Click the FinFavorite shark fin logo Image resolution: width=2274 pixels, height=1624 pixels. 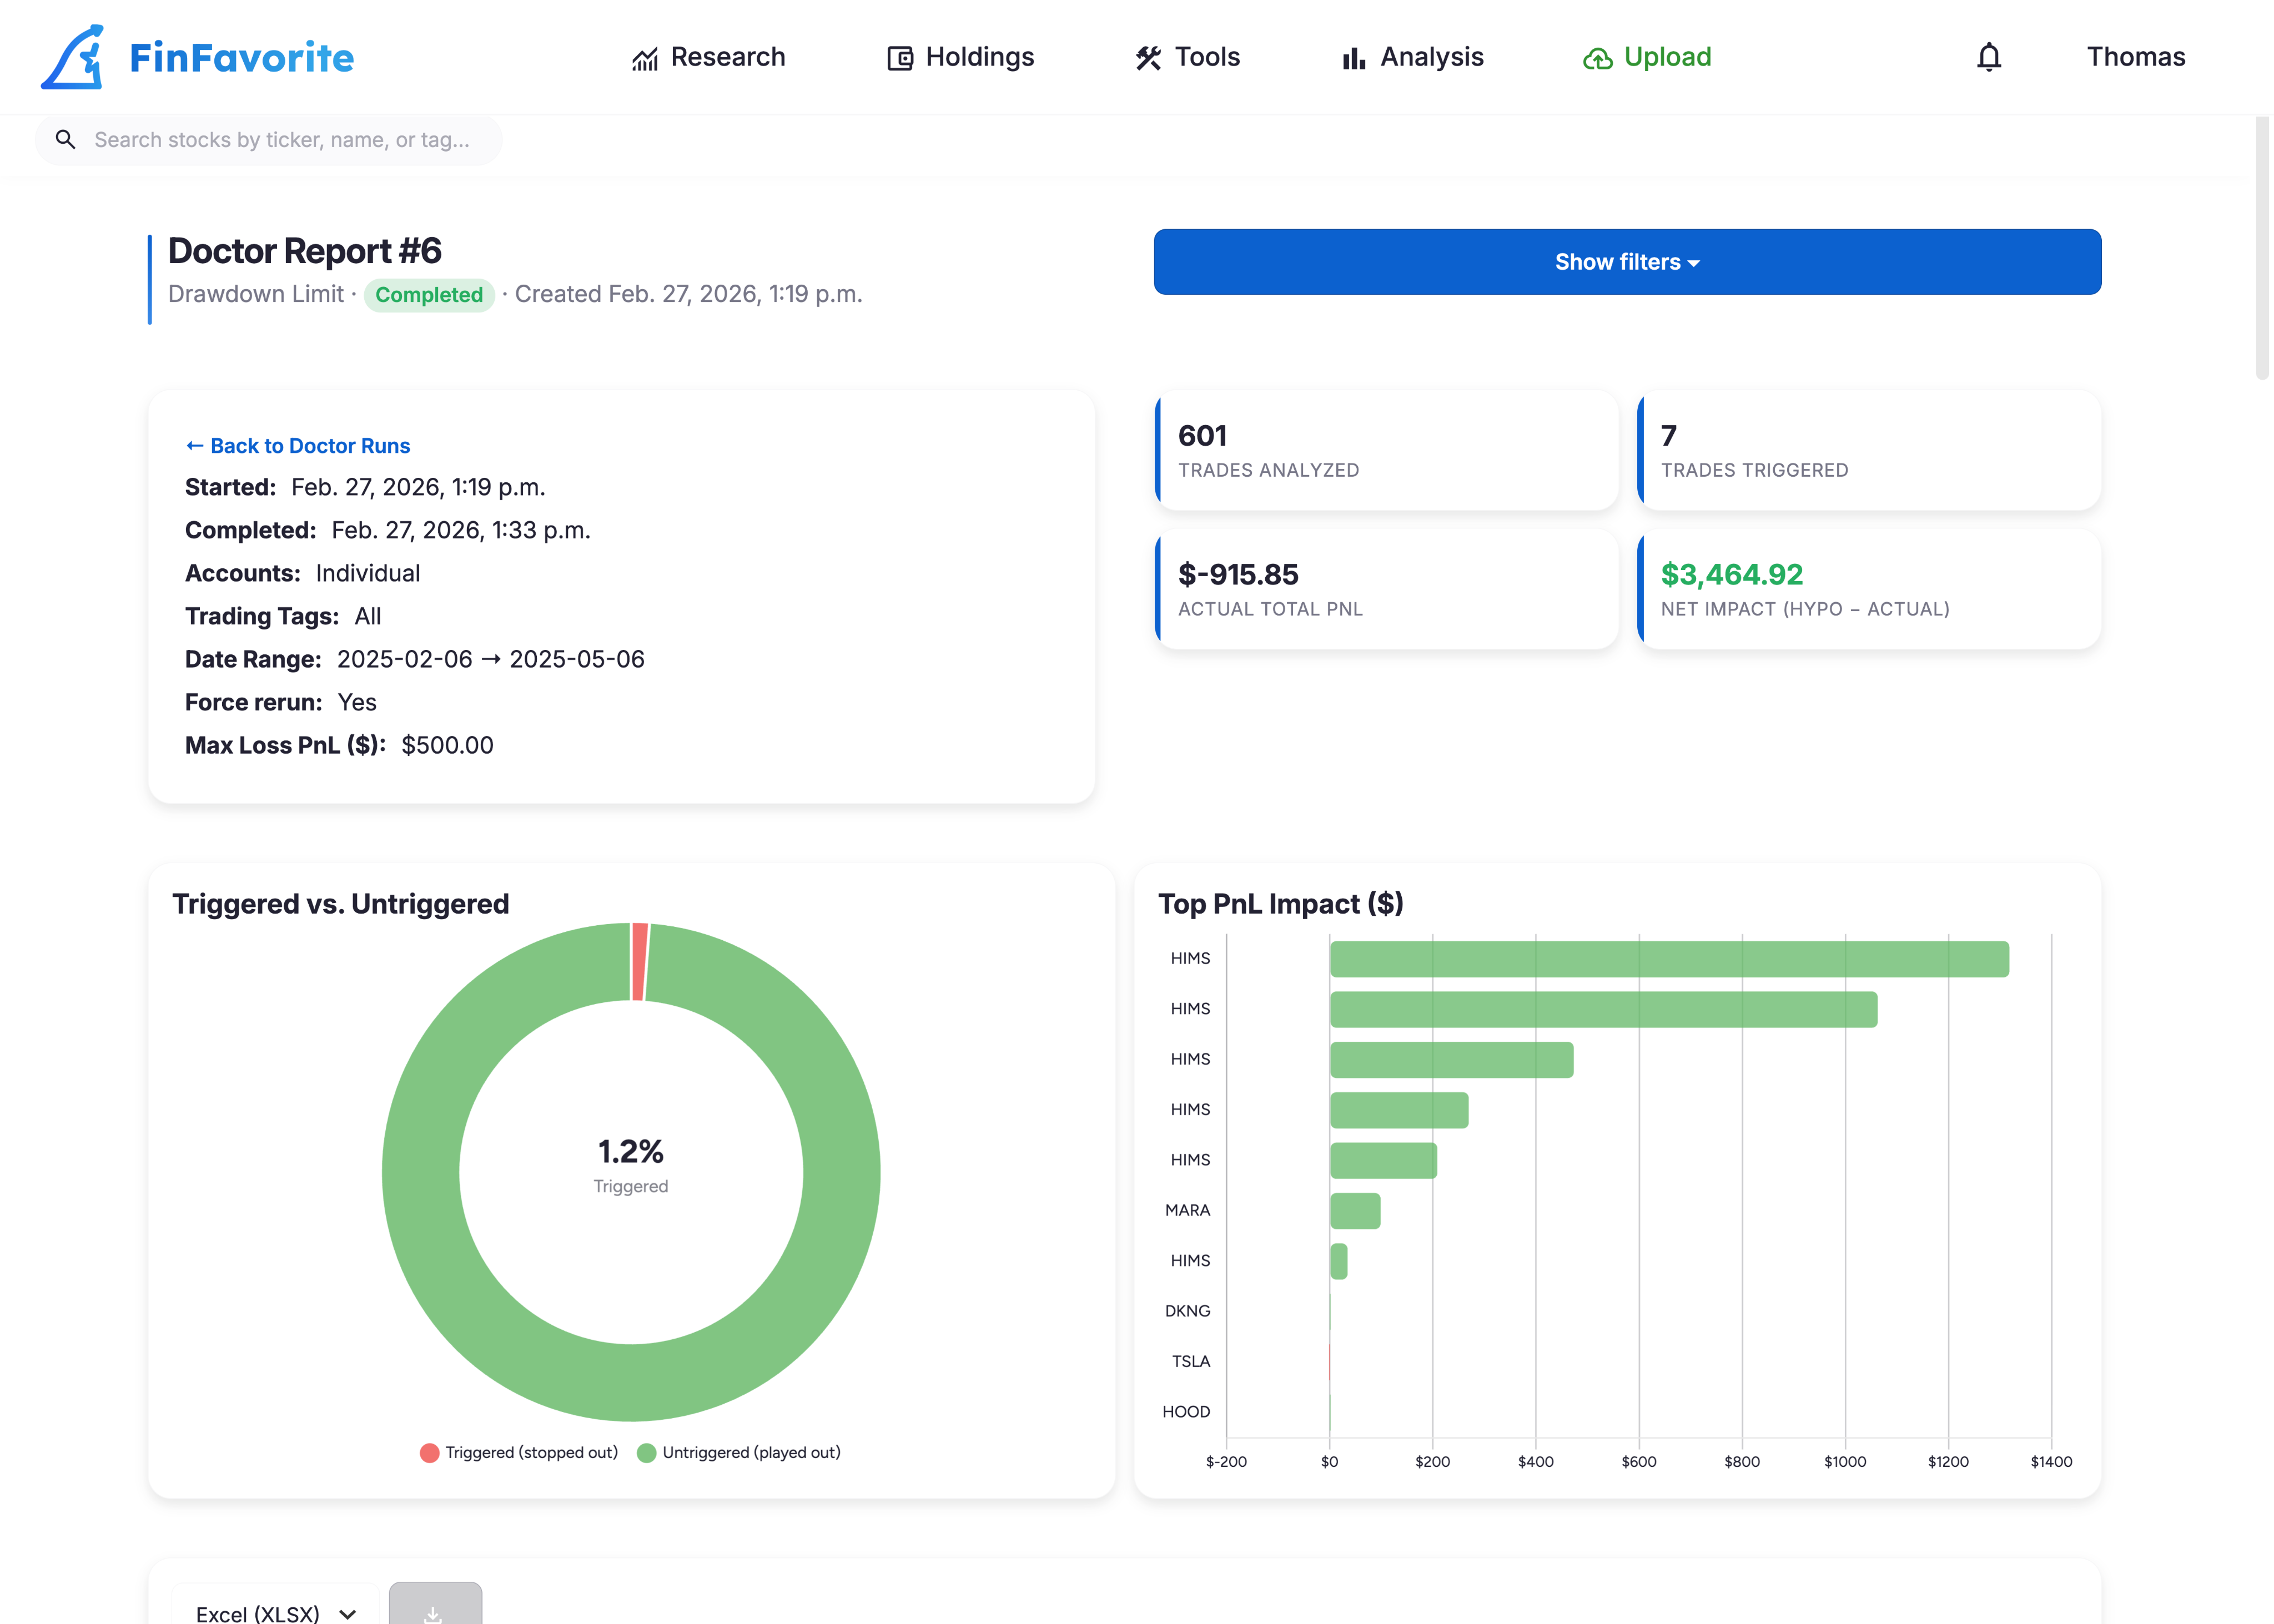(71, 57)
